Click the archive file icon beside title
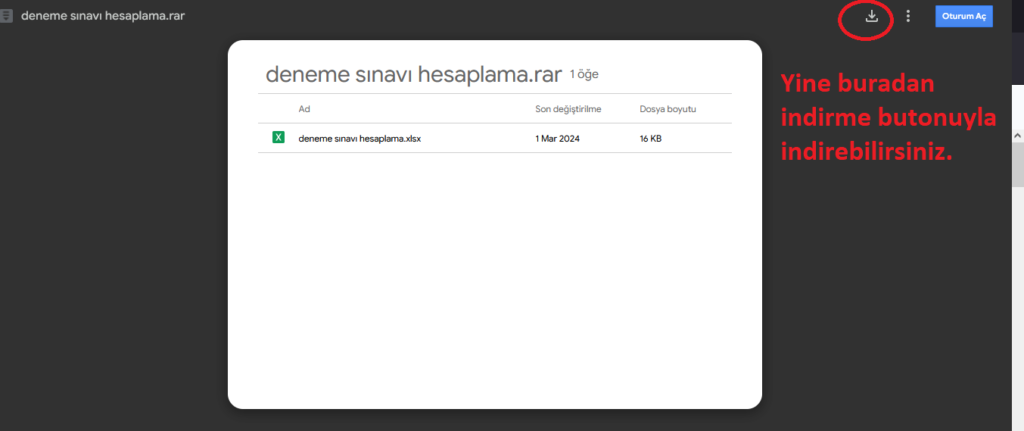The width and height of the screenshot is (1024, 431). (x=8, y=16)
